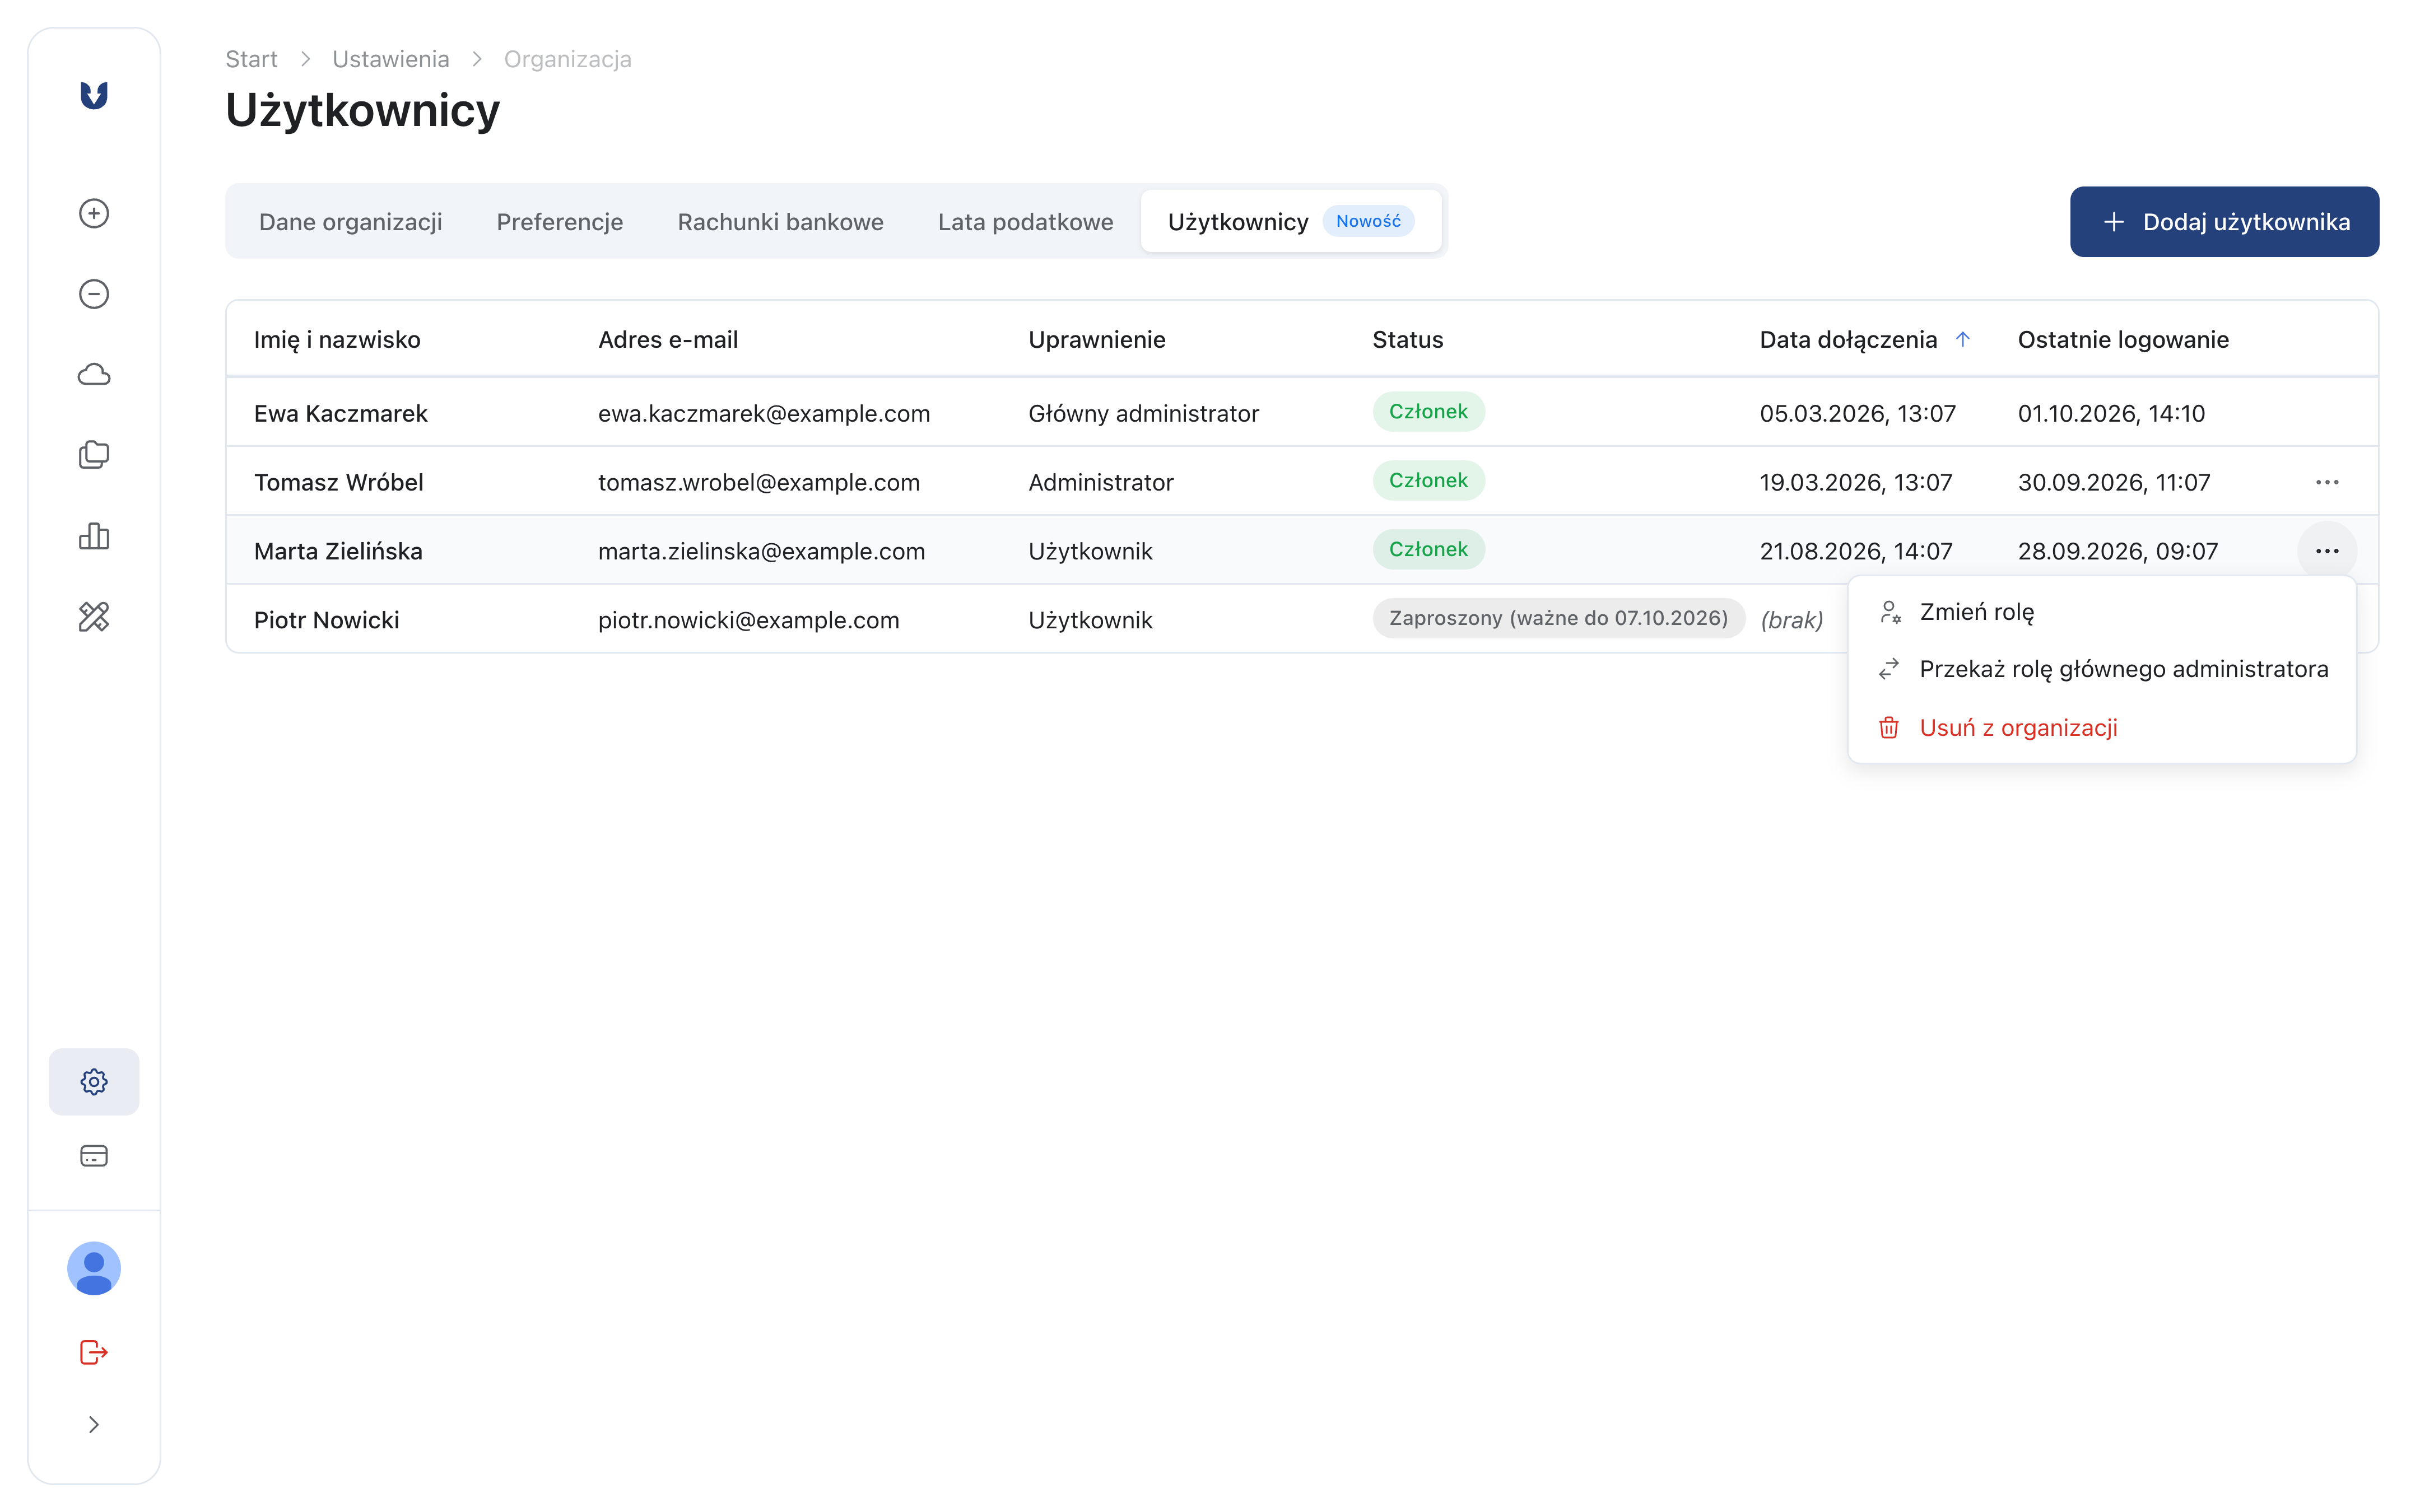Click the Dodaj użytkownika button
The height and width of the screenshot is (1512, 2420).
point(2224,222)
